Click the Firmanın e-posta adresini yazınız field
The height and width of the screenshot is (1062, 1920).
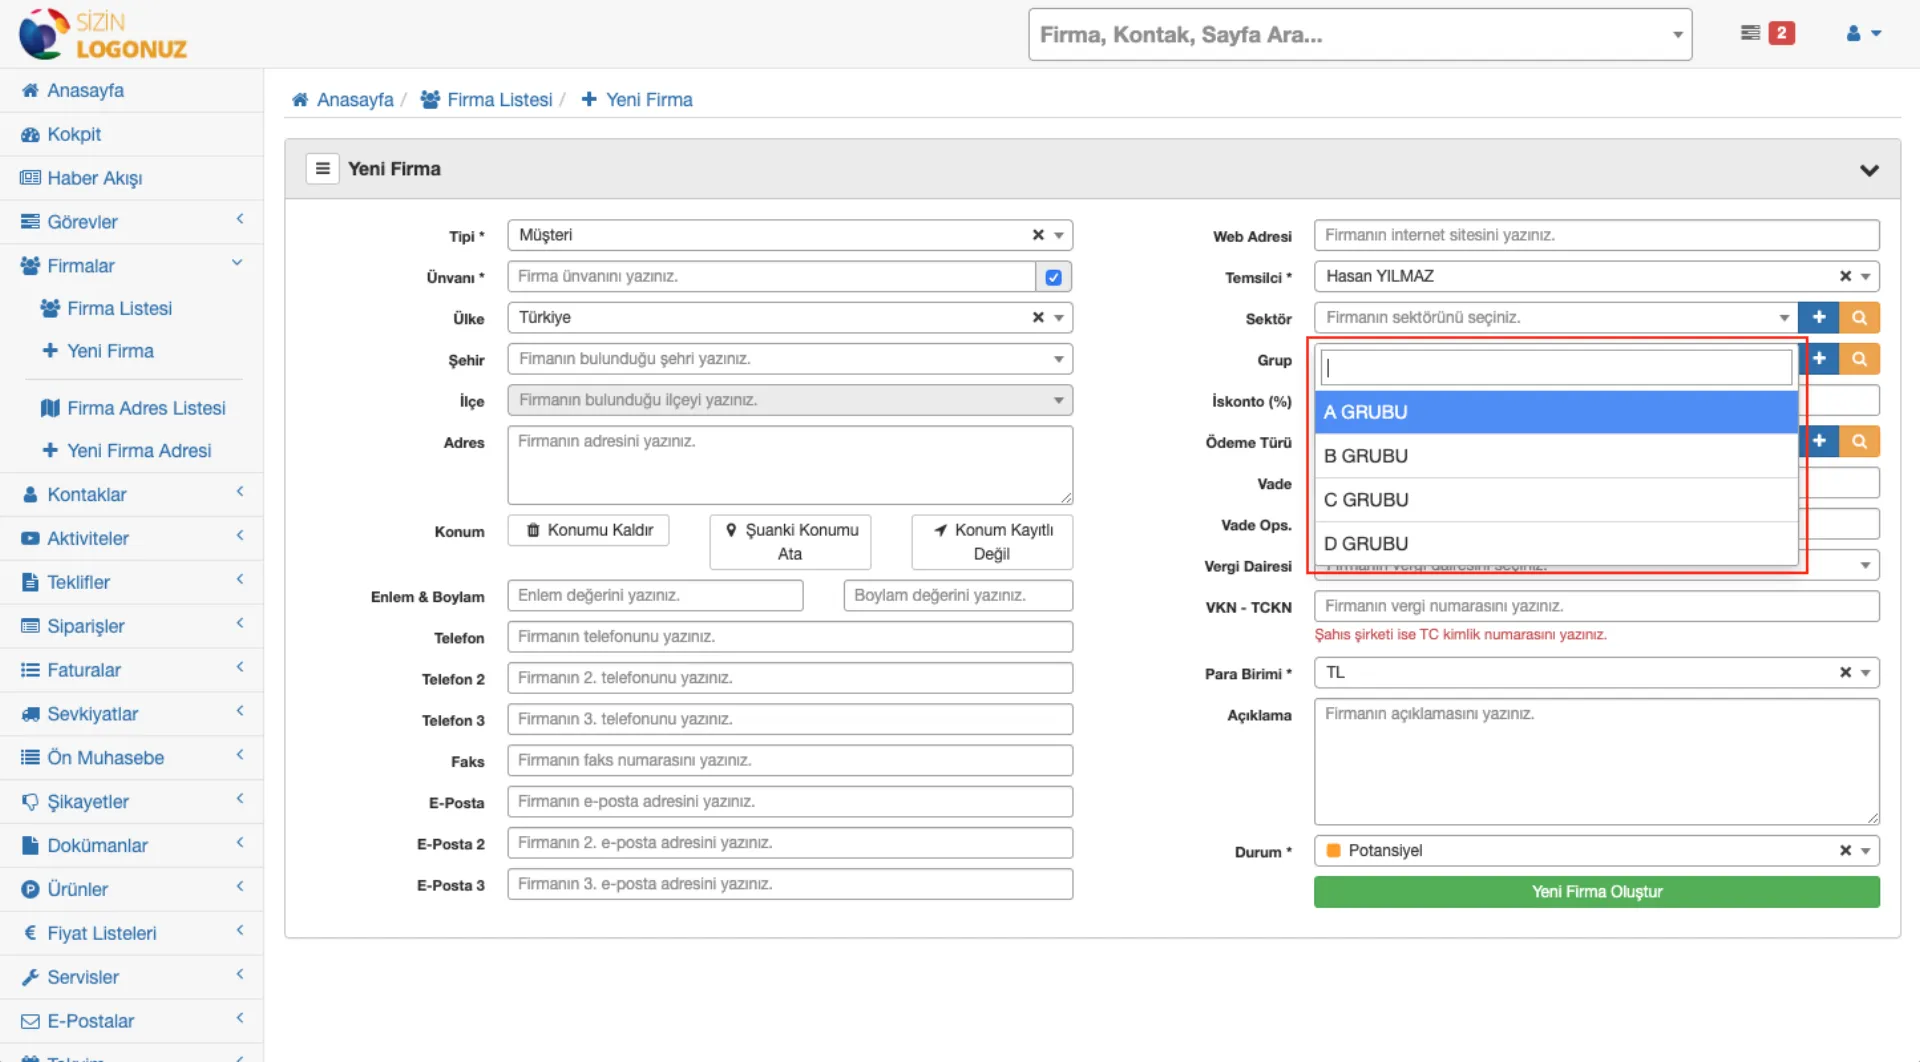tap(790, 802)
